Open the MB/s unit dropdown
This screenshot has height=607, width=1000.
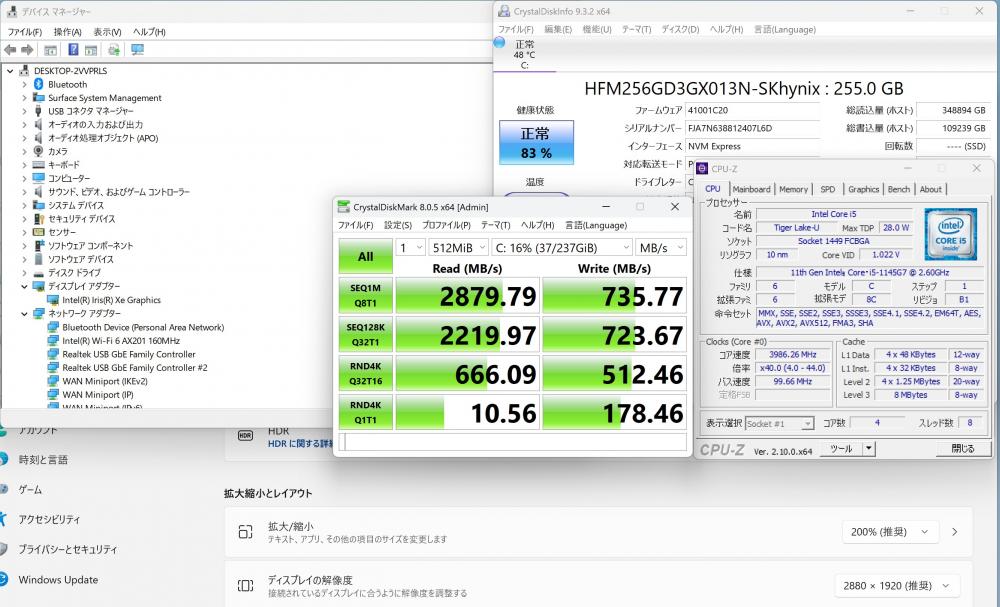[x=661, y=247]
